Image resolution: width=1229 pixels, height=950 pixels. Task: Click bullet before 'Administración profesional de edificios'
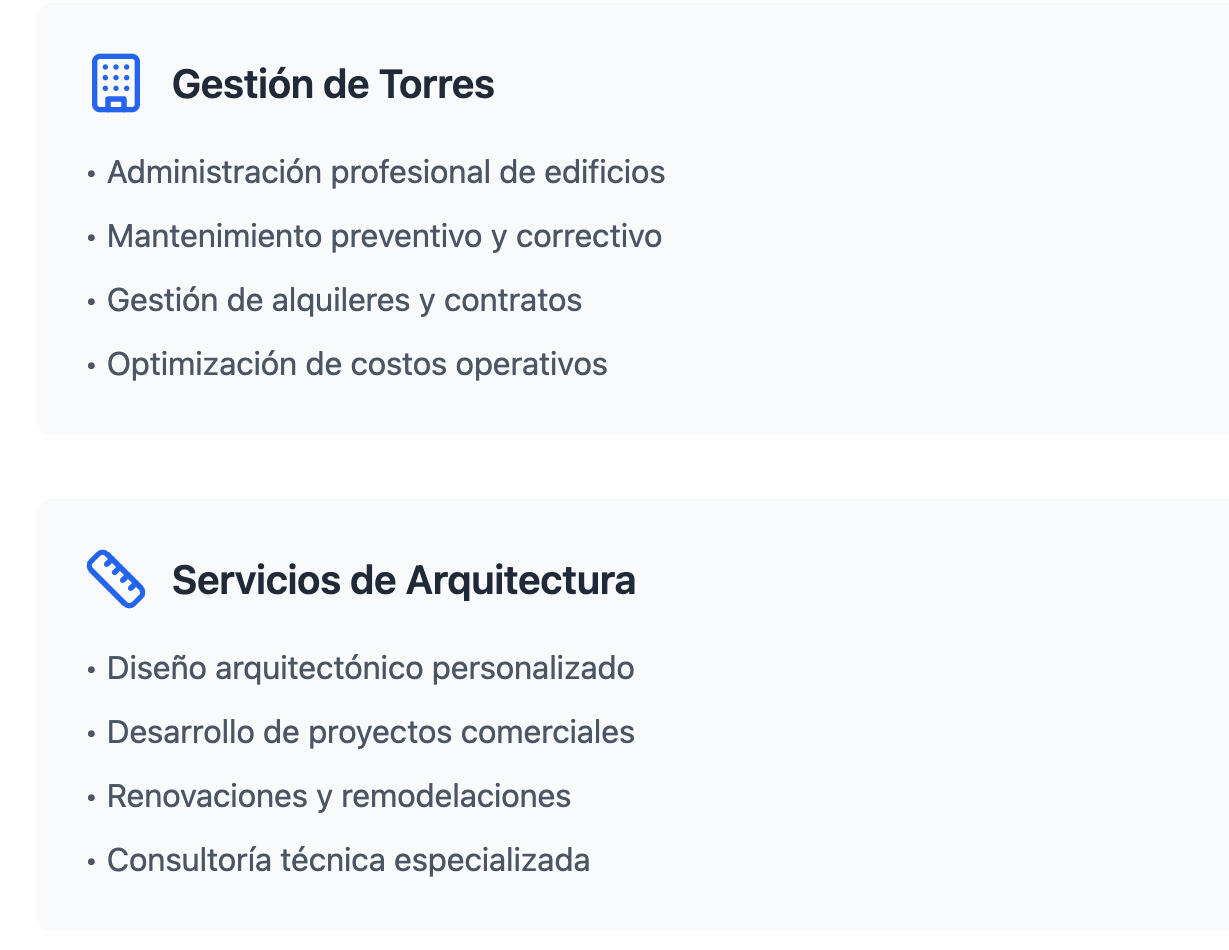click(x=92, y=174)
